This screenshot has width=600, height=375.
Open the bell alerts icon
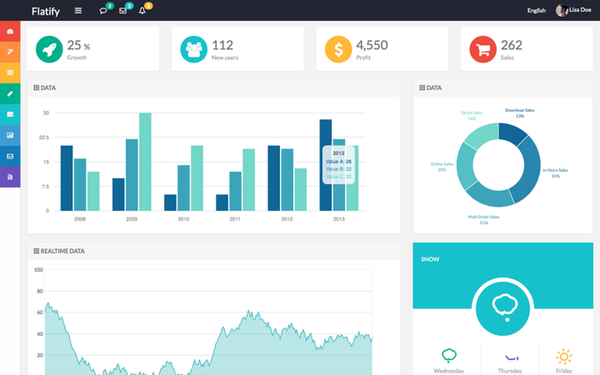tap(142, 11)
